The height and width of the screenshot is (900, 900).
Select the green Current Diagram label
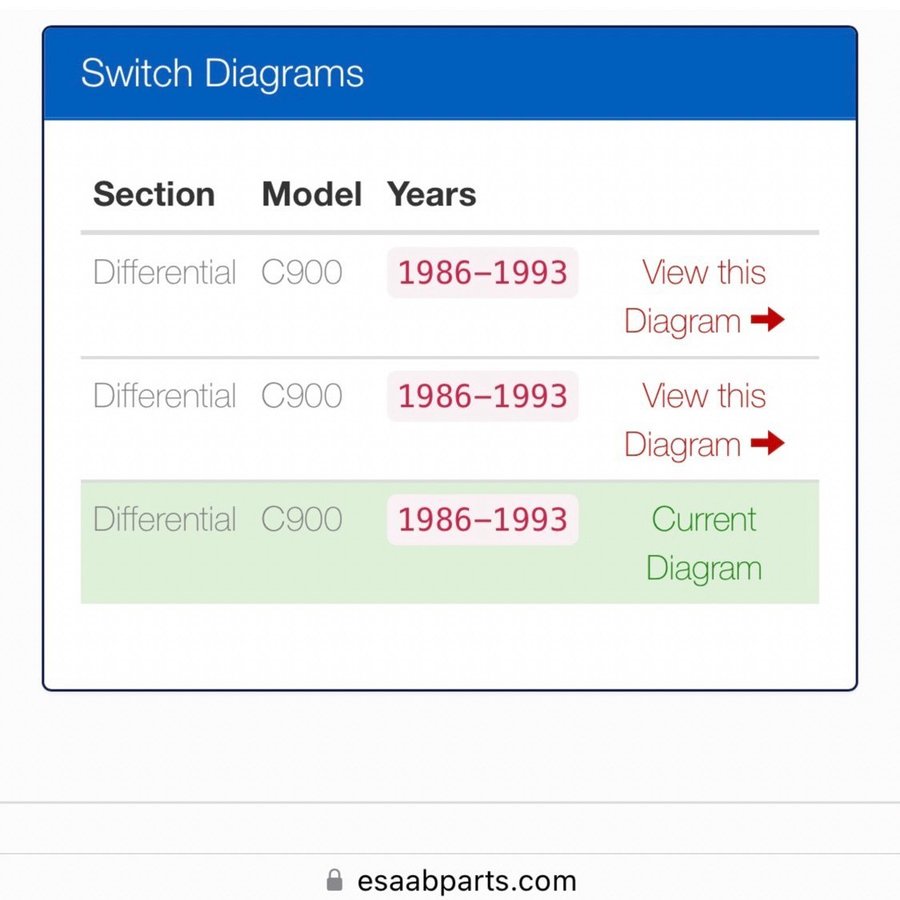click(x=703, y=543)
